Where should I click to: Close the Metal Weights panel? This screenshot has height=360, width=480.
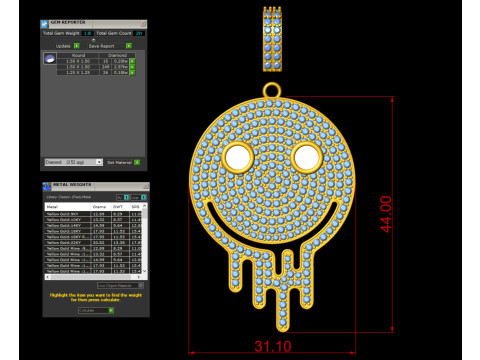[145, 186]
